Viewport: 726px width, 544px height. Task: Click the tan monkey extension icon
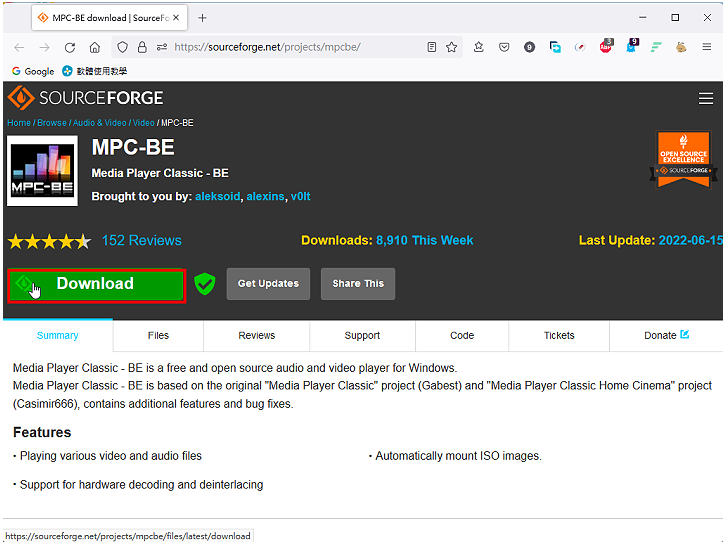[681, 47]
